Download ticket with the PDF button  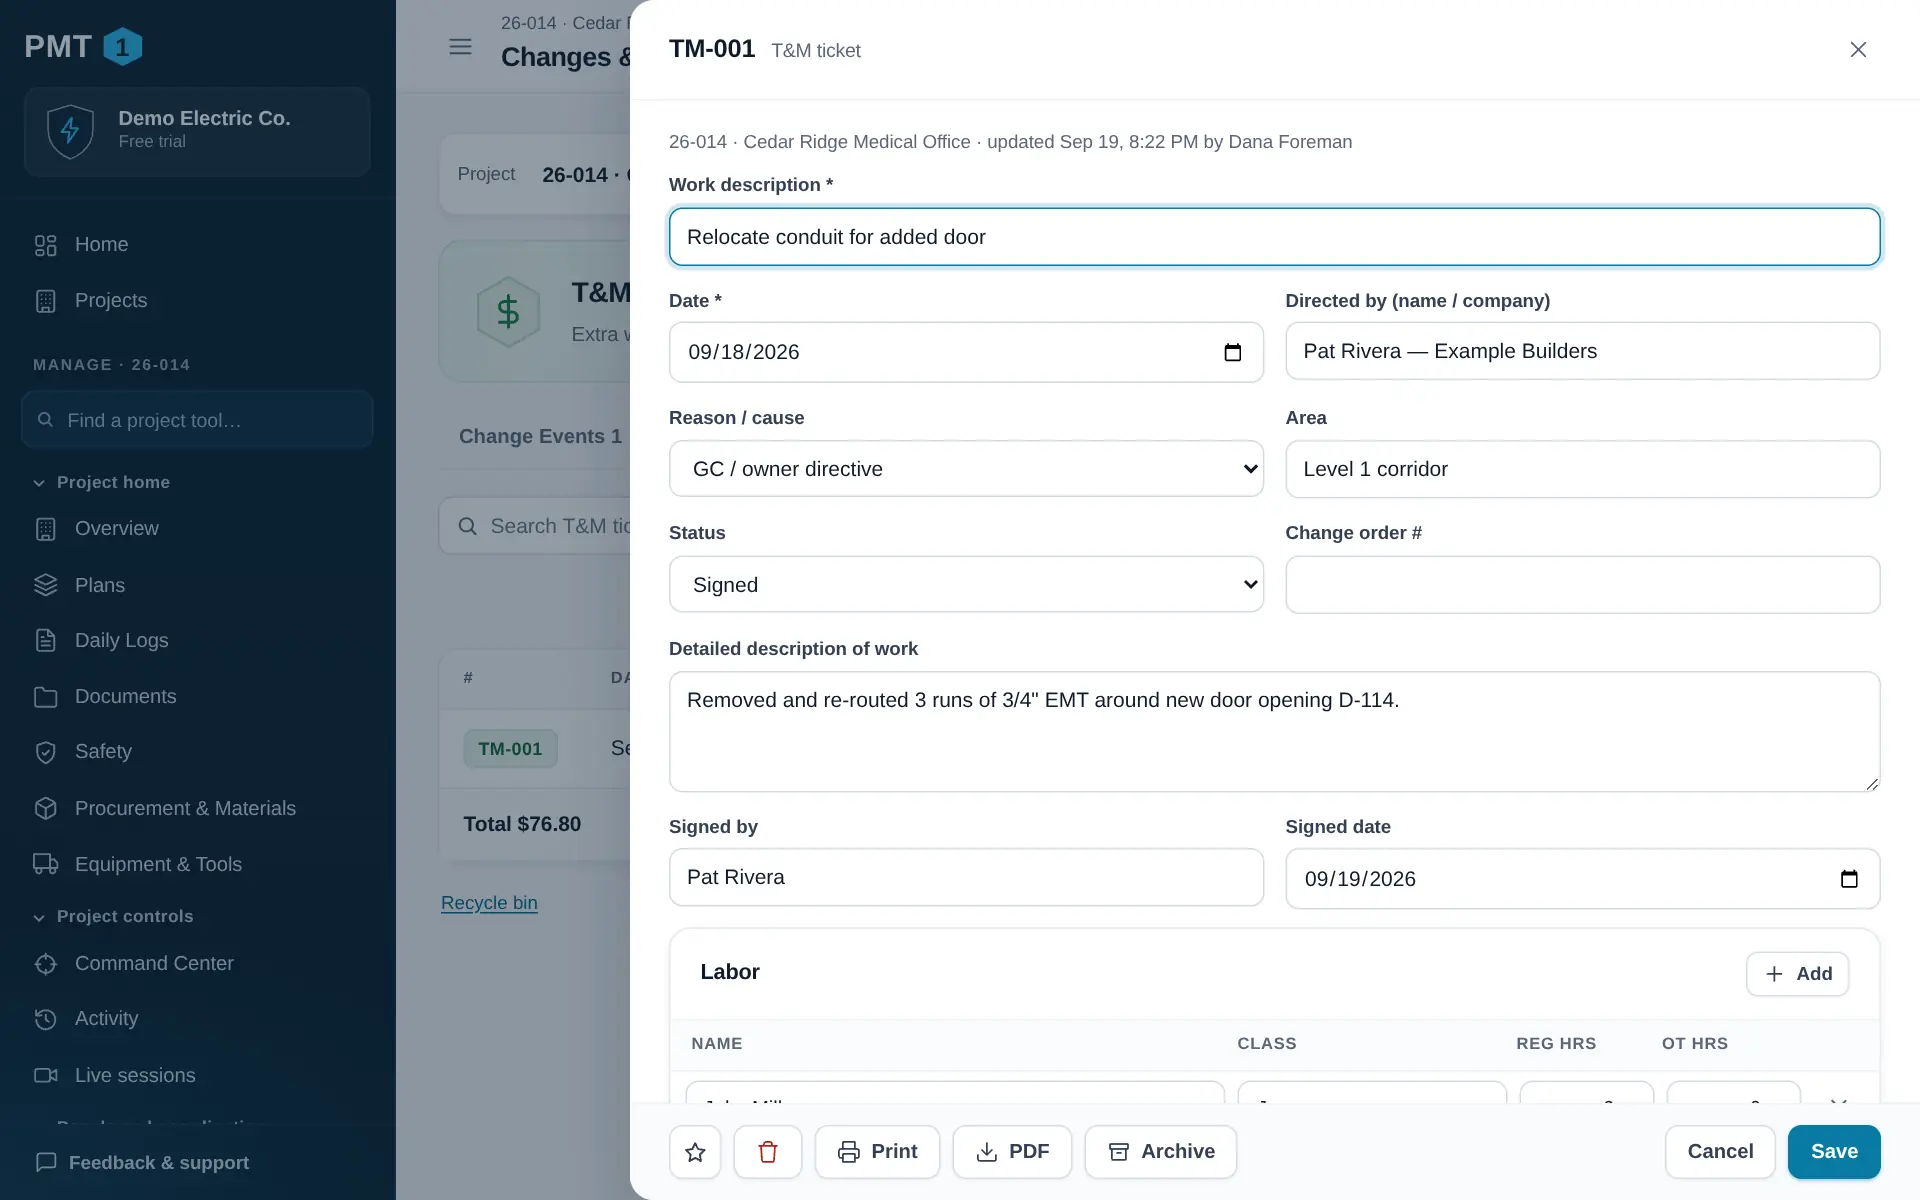coord(1012,1152)
